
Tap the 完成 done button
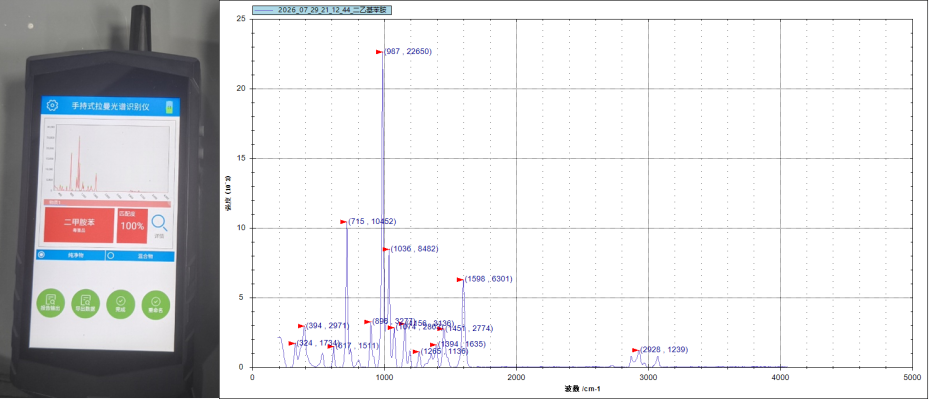[x=120, y=304]
